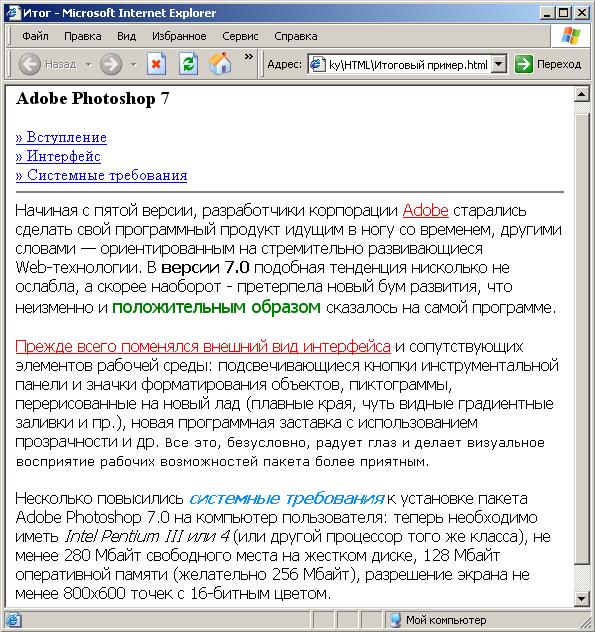Expand the toolbar overflow chevron »

coord(249,56)
